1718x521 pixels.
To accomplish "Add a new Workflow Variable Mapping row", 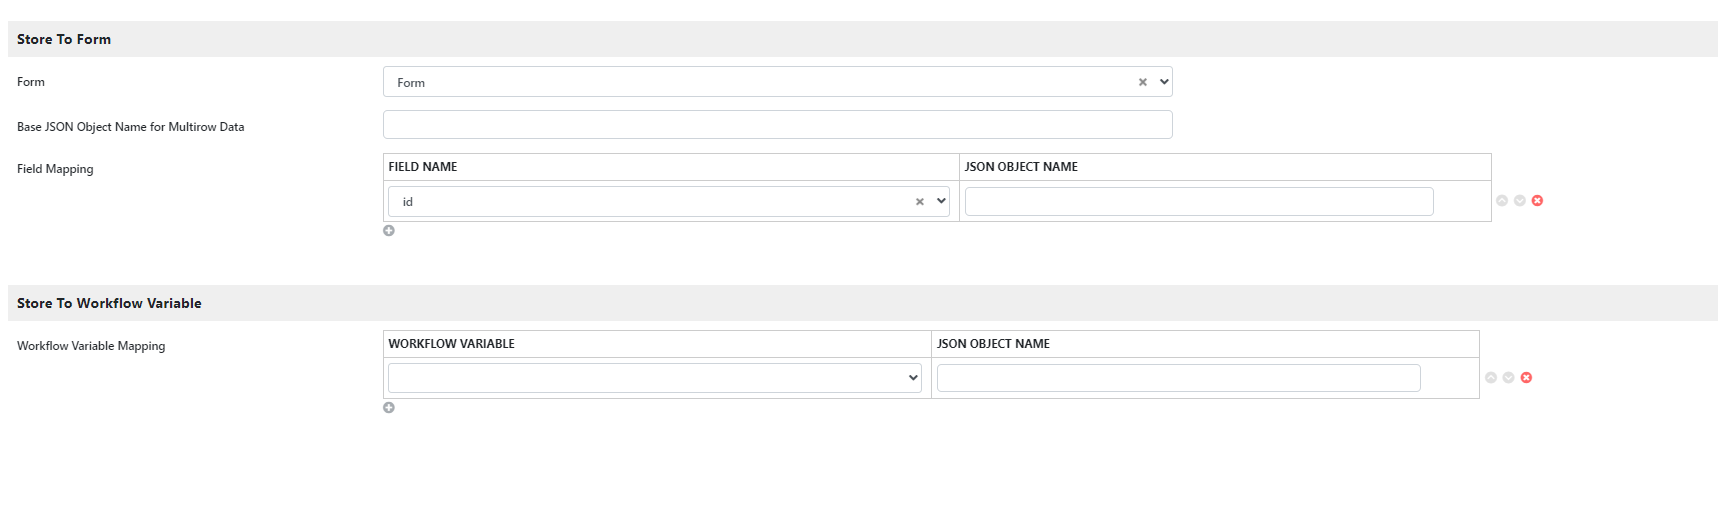I will (x=389, y=408).
